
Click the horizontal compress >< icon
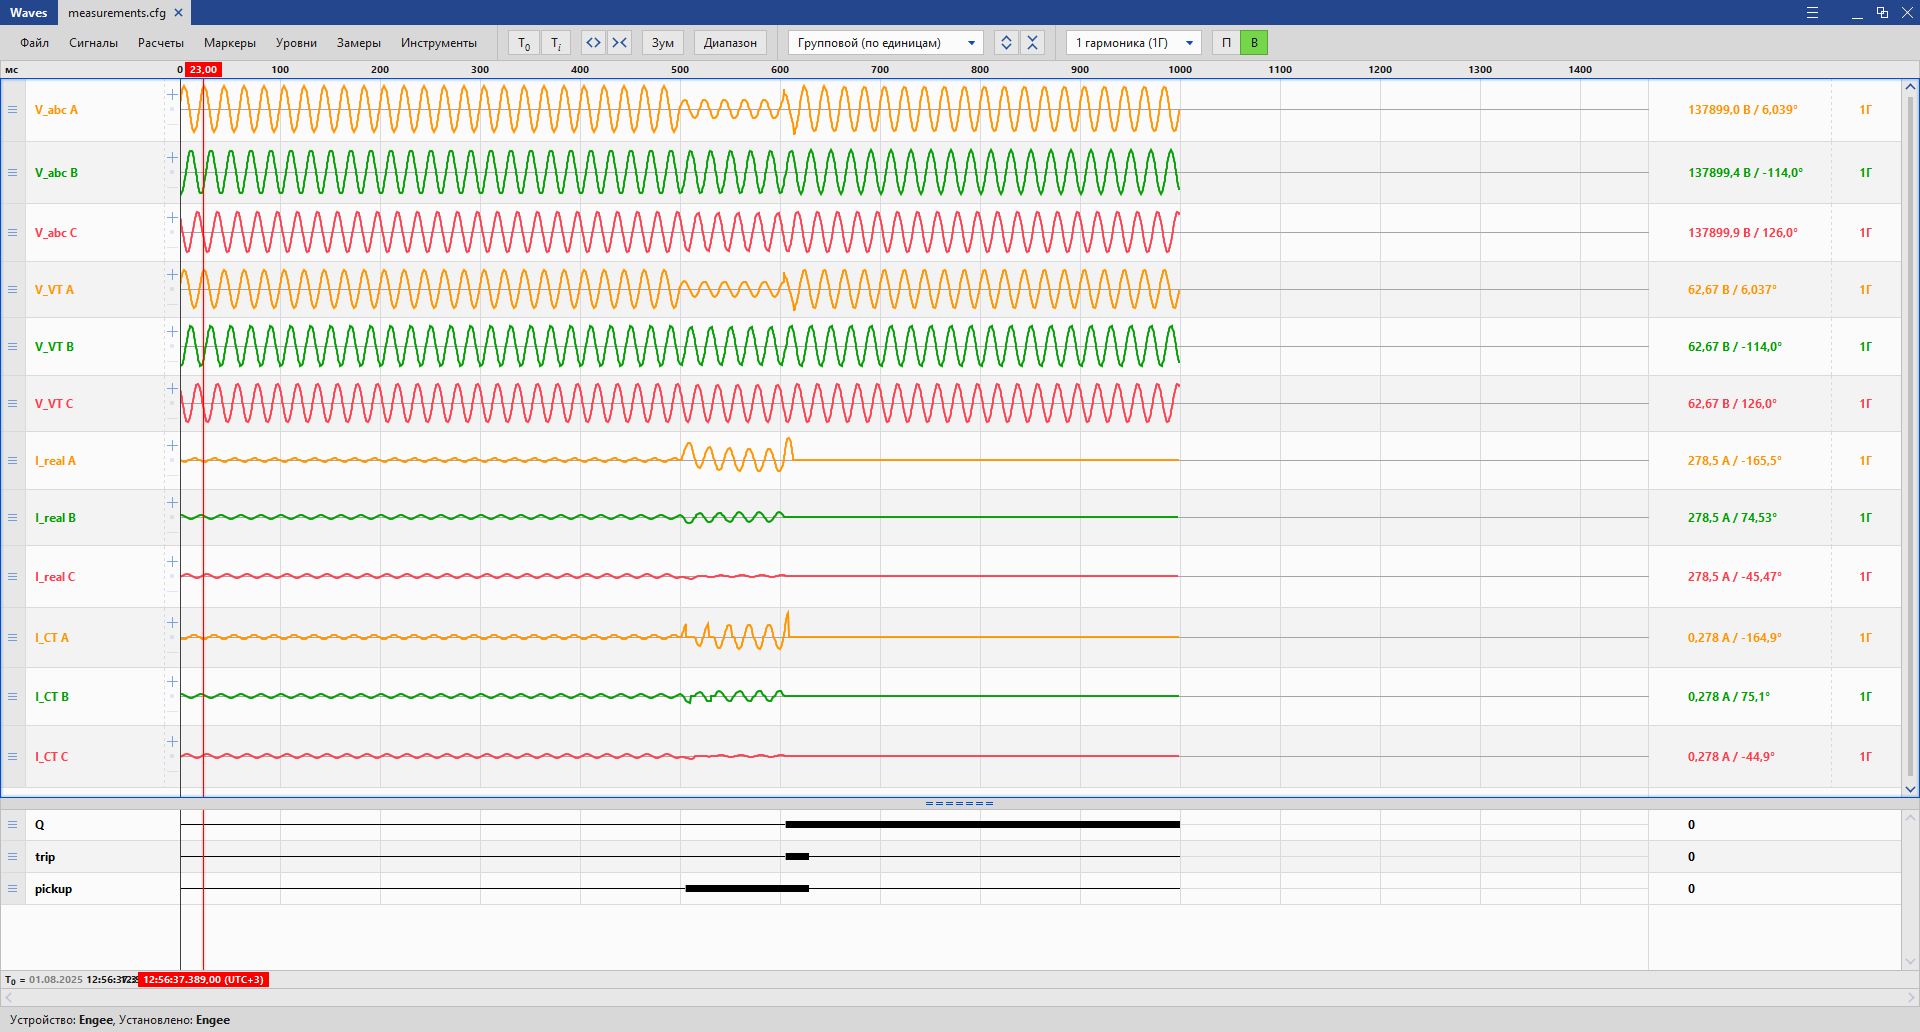pyautogui.click(x=619, y=42)
